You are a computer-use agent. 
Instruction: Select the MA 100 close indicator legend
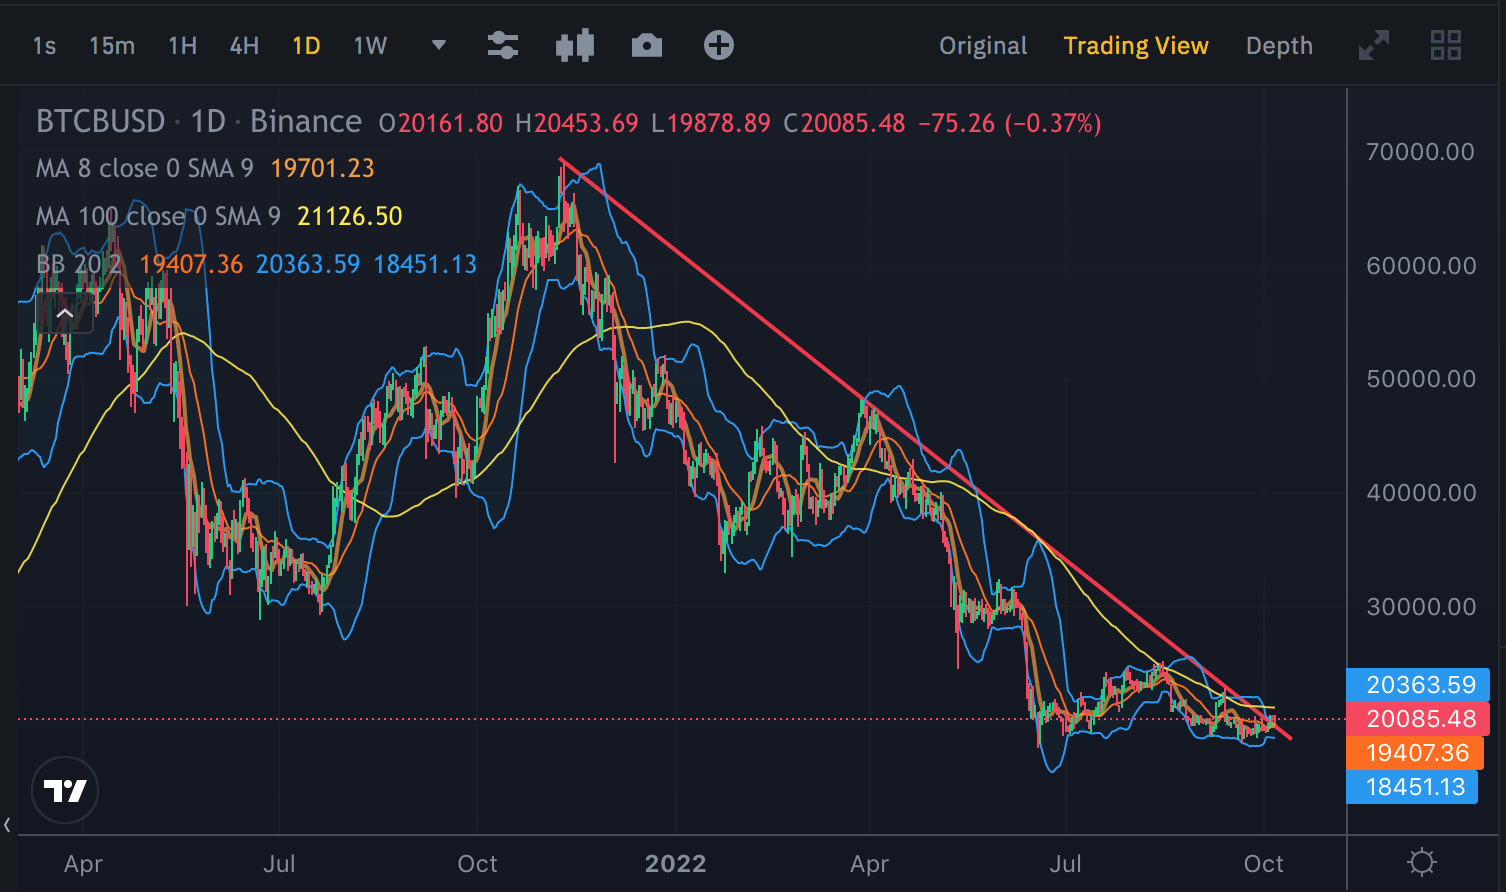158,216
